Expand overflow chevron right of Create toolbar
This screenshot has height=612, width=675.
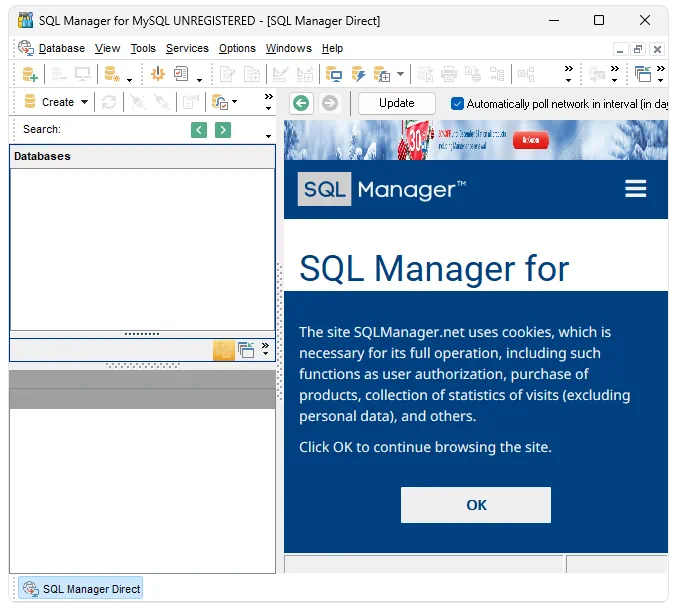(268, 102)
